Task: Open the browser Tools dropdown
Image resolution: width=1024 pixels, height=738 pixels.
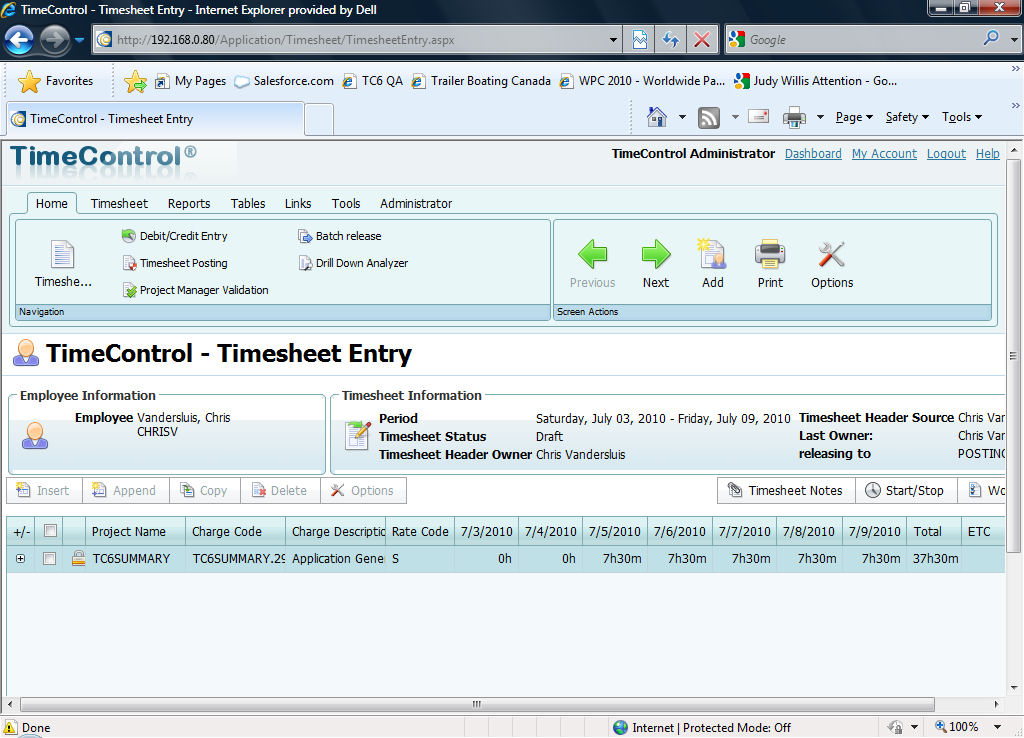Action: click(x=962, y=117)
